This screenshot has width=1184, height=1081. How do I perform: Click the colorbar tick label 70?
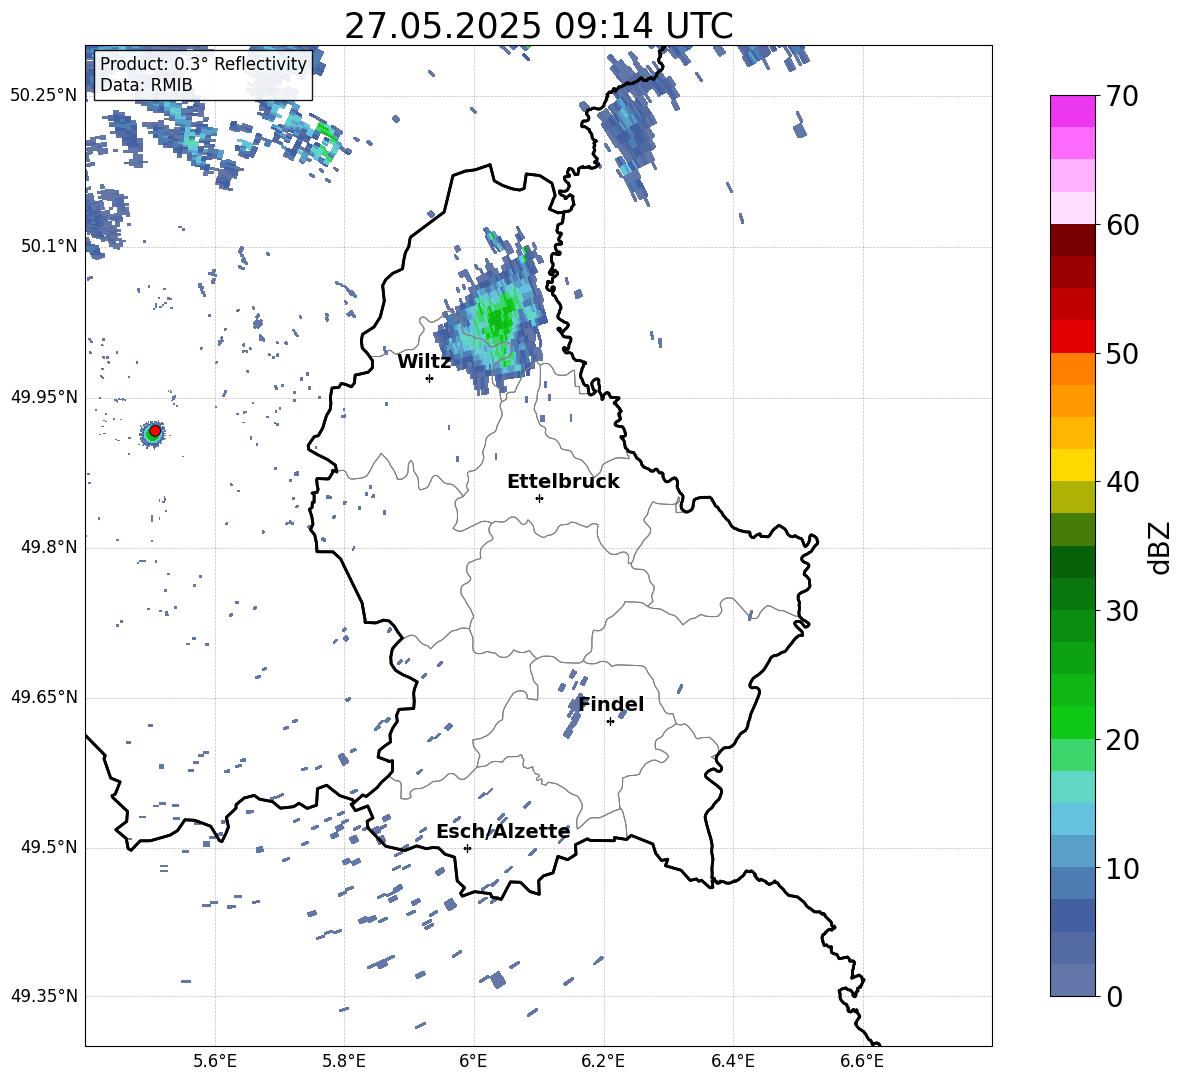pos(1122,96)
